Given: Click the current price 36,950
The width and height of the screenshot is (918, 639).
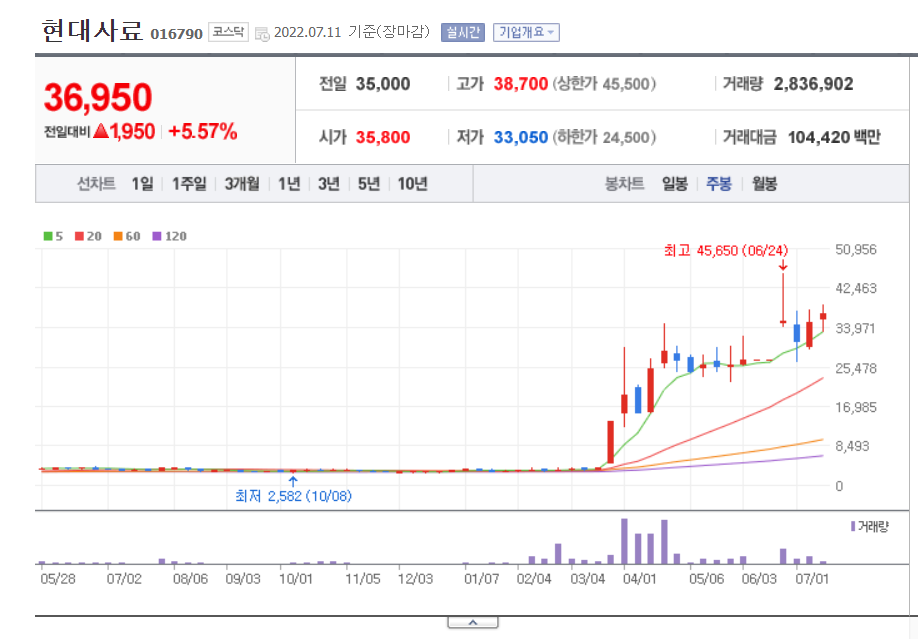Looking at the screenshot, I should [98, 97].
